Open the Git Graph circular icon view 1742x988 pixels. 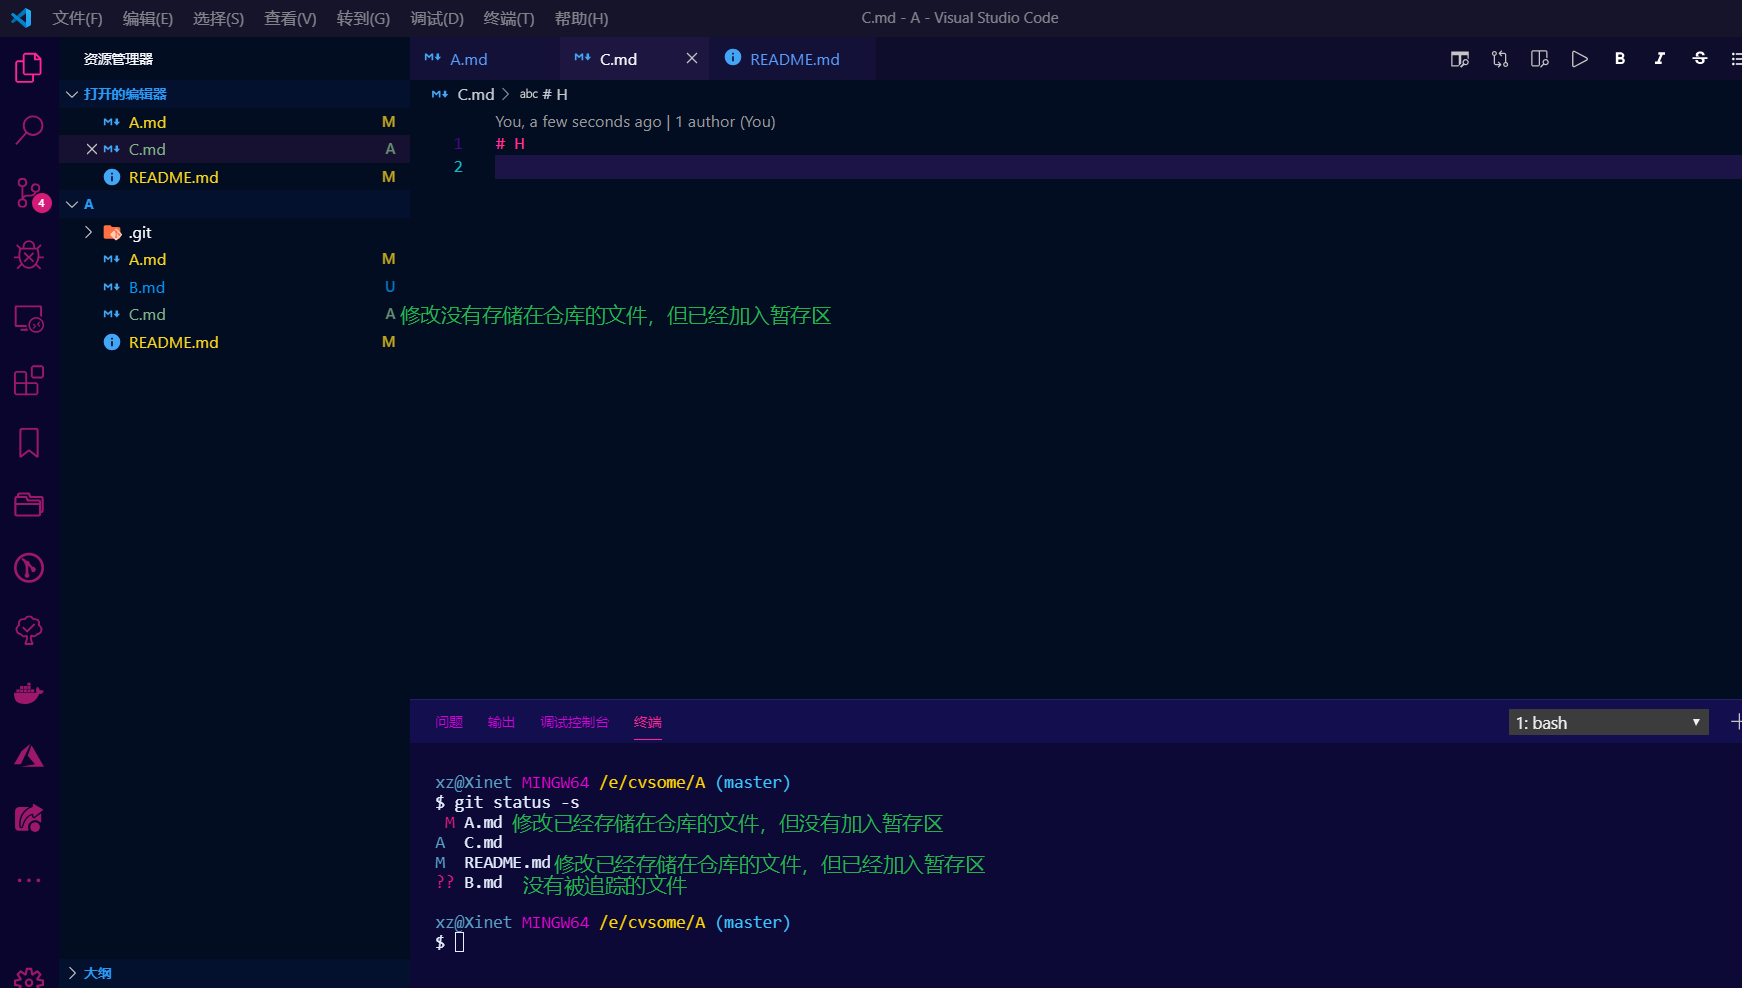pyautogui.click(x=29, y=568)
